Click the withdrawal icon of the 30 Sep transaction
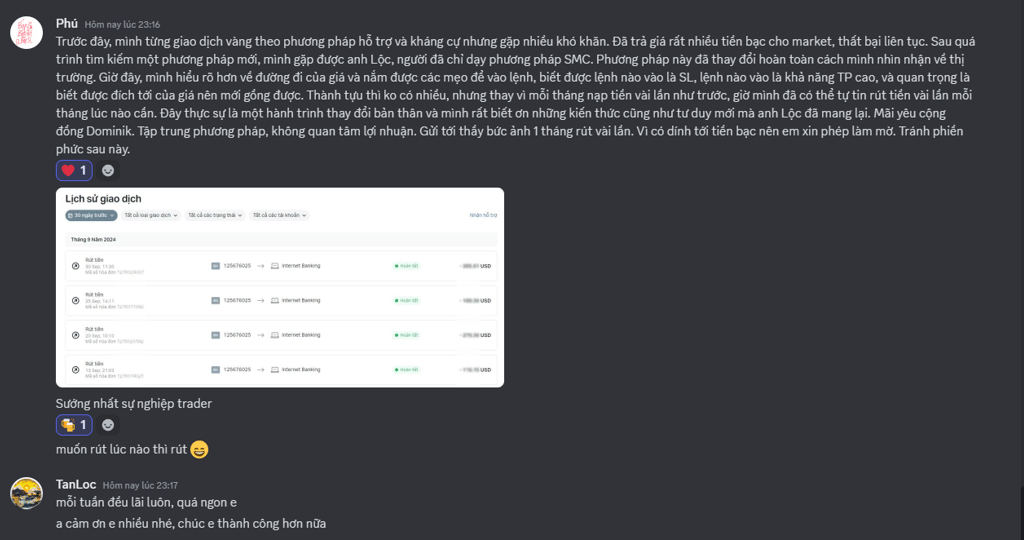Viewport: 1024px width, 540px height. point(76,266)
